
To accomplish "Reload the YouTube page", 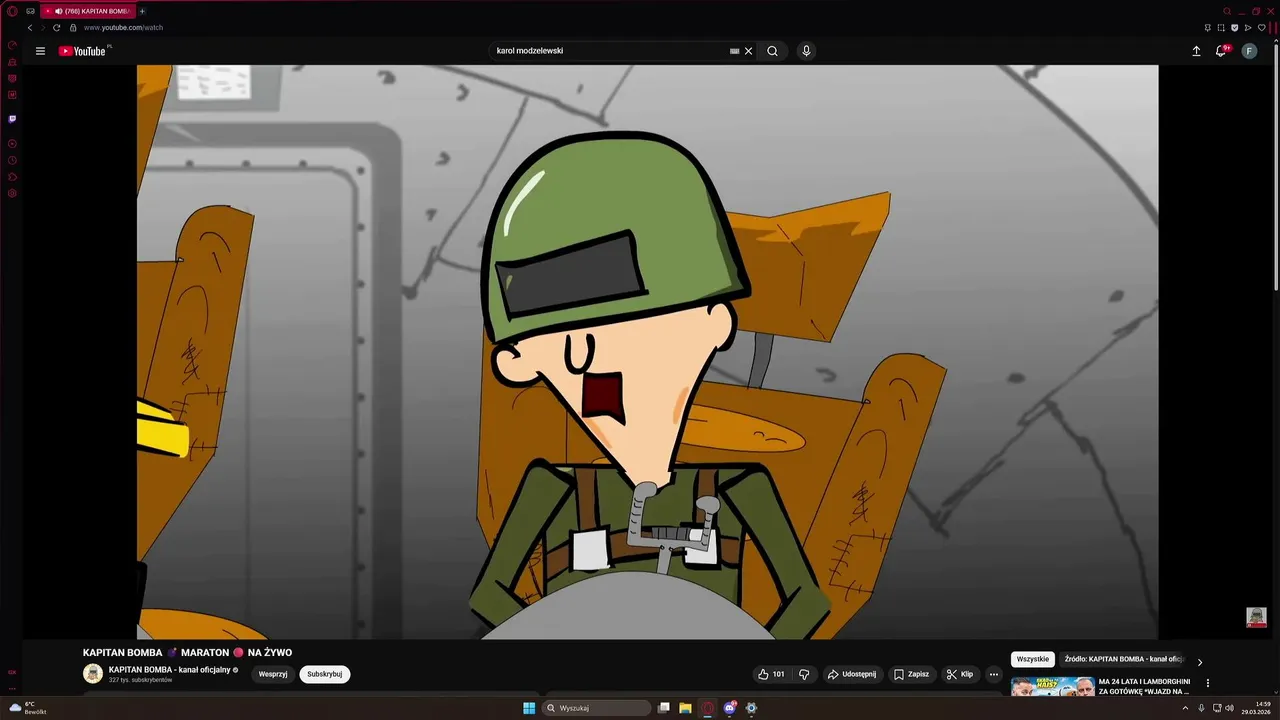I will point(57,27).
